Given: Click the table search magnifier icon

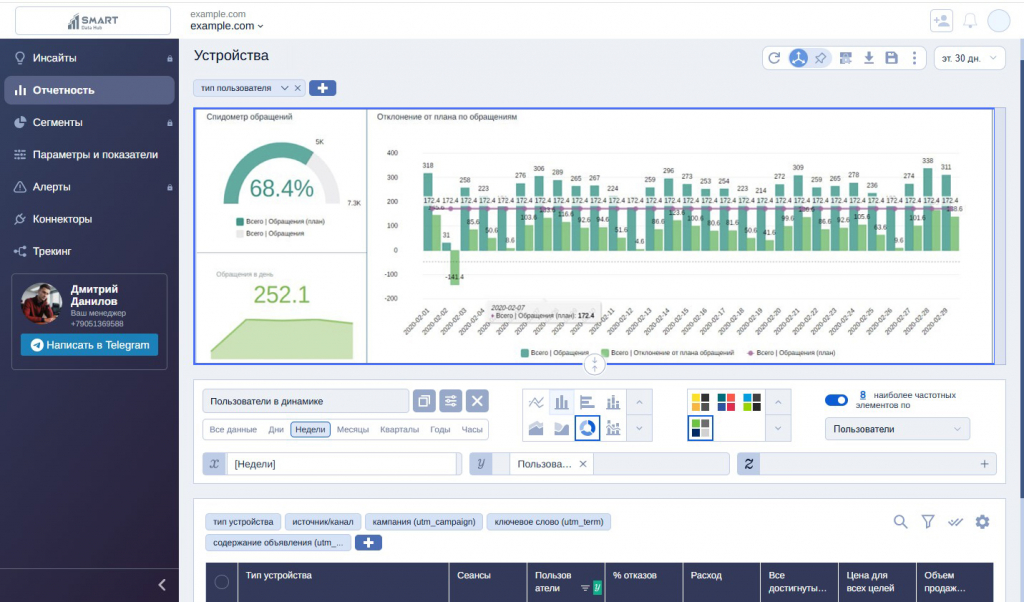Looking at the screenshot, I should (x=900, y=521).
